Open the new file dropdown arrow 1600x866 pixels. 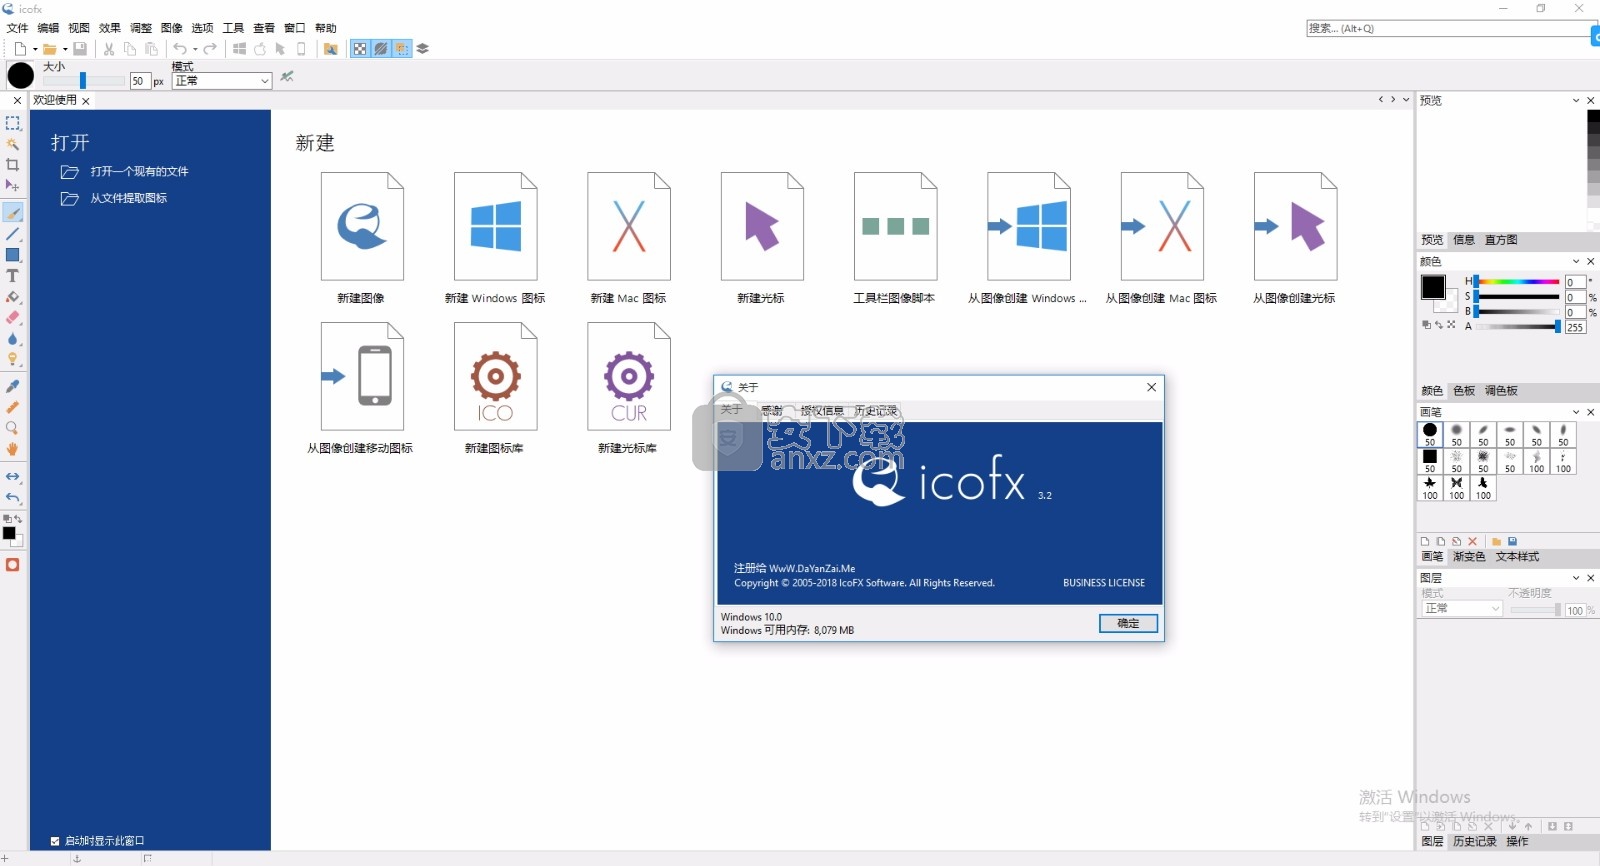click(35, 49)
